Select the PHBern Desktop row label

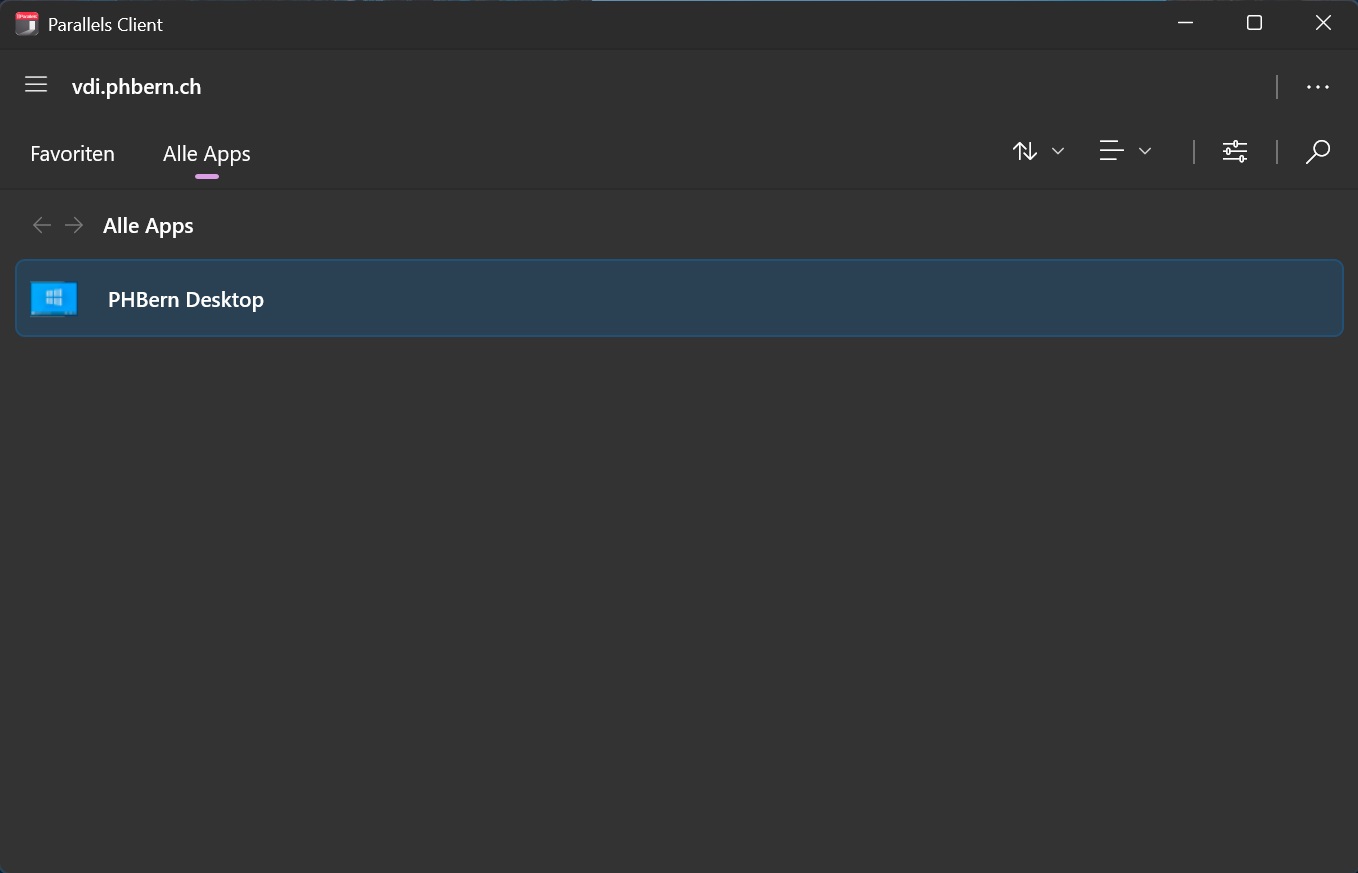pos(185,299)
